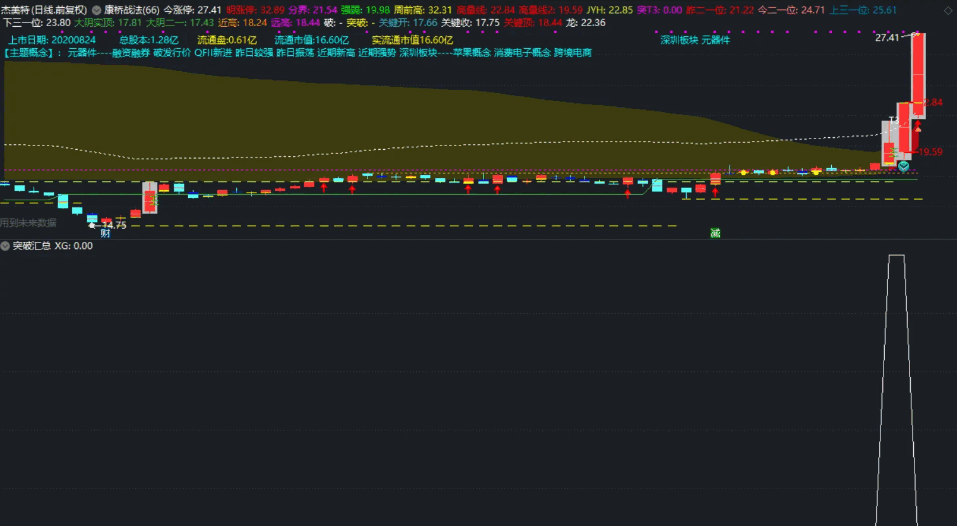Screen dimensions: 957x526
Task: Click the XG: 0.00 value
Action: click(x=74, y=246)
